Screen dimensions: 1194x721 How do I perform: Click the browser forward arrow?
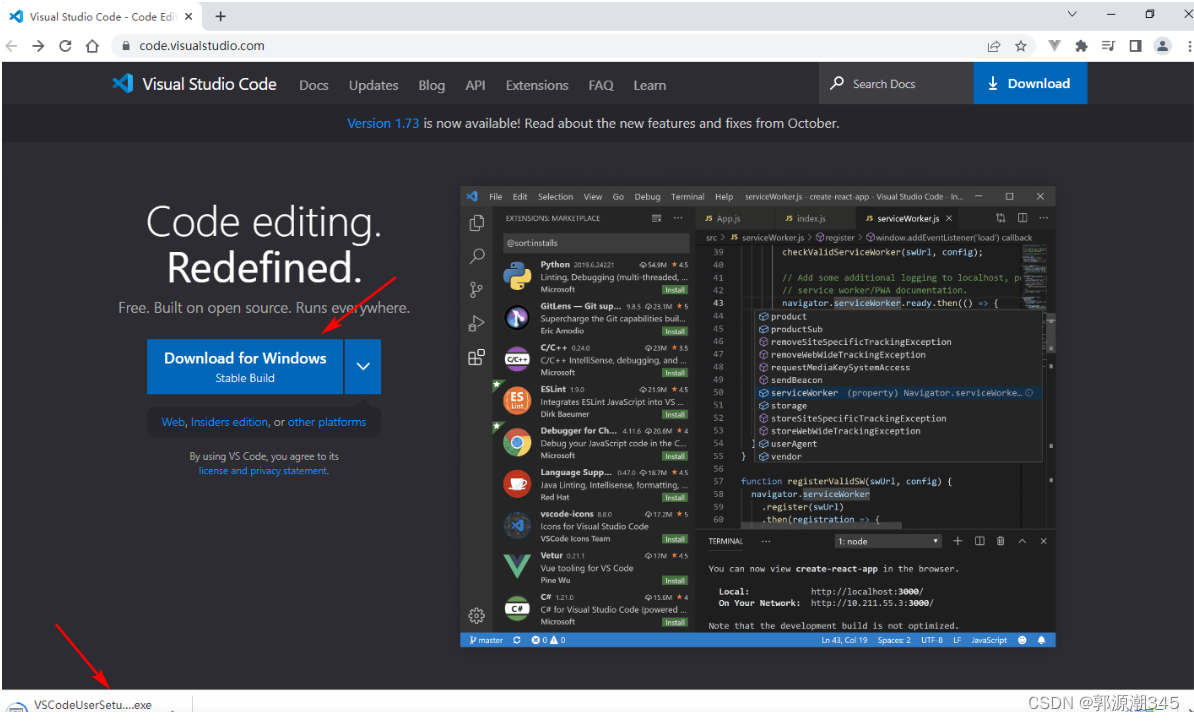click(38, 46)
